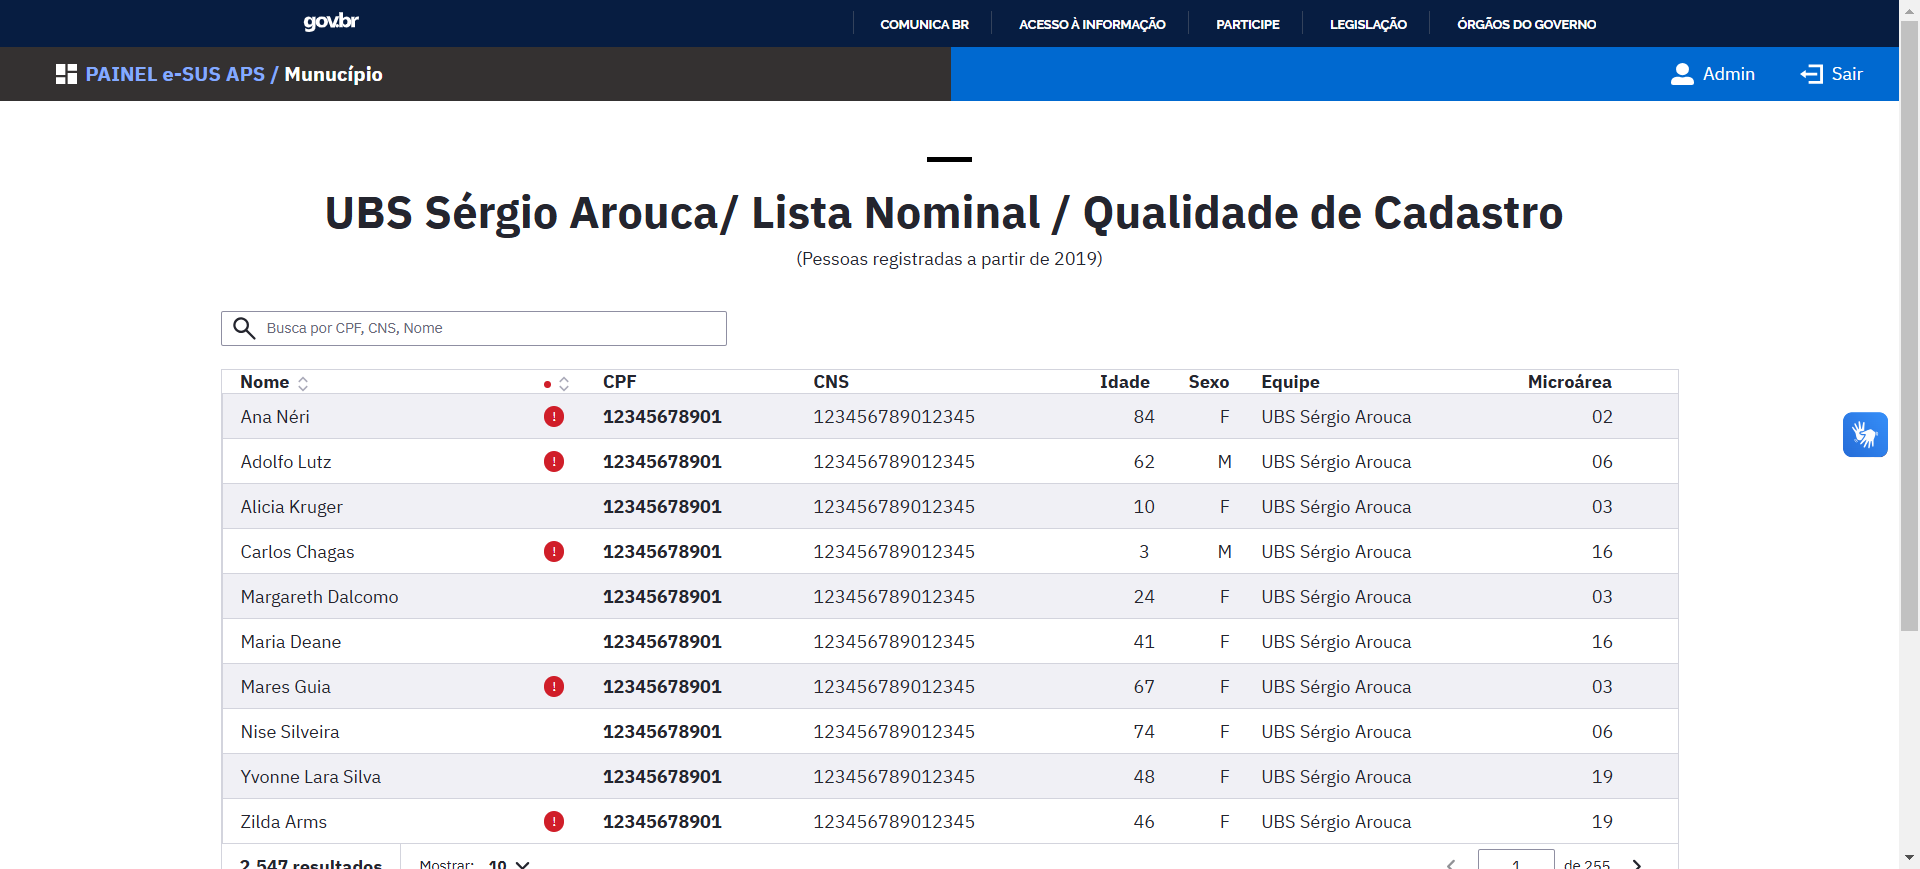Select the Ana Néri name cell
The width and height of the screenshot is (1920, 869).
click(x=275, y=417)
